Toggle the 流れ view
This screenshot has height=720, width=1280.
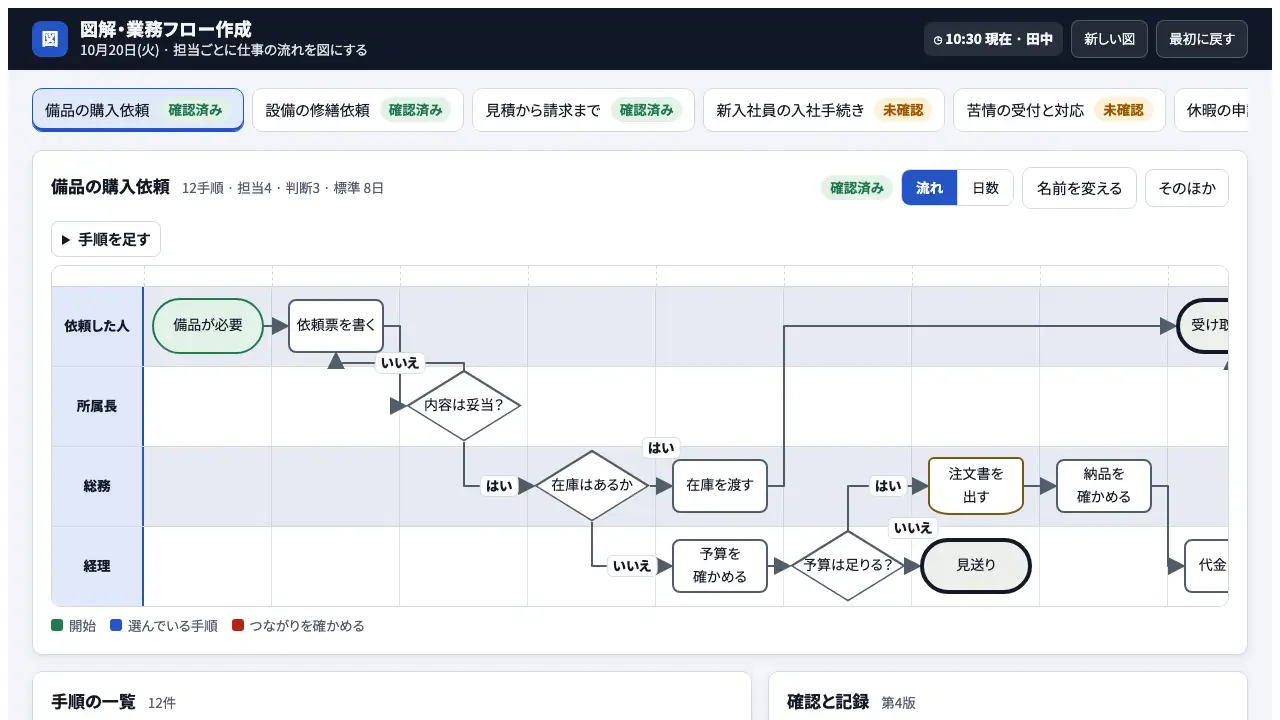[x=930, y=188]
